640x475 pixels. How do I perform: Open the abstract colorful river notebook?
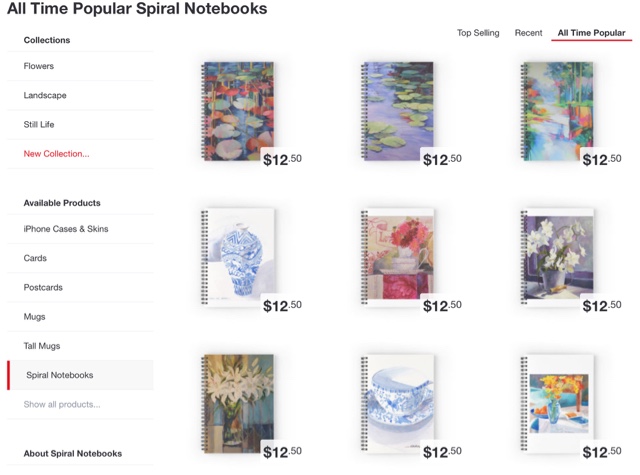point(558,111)
